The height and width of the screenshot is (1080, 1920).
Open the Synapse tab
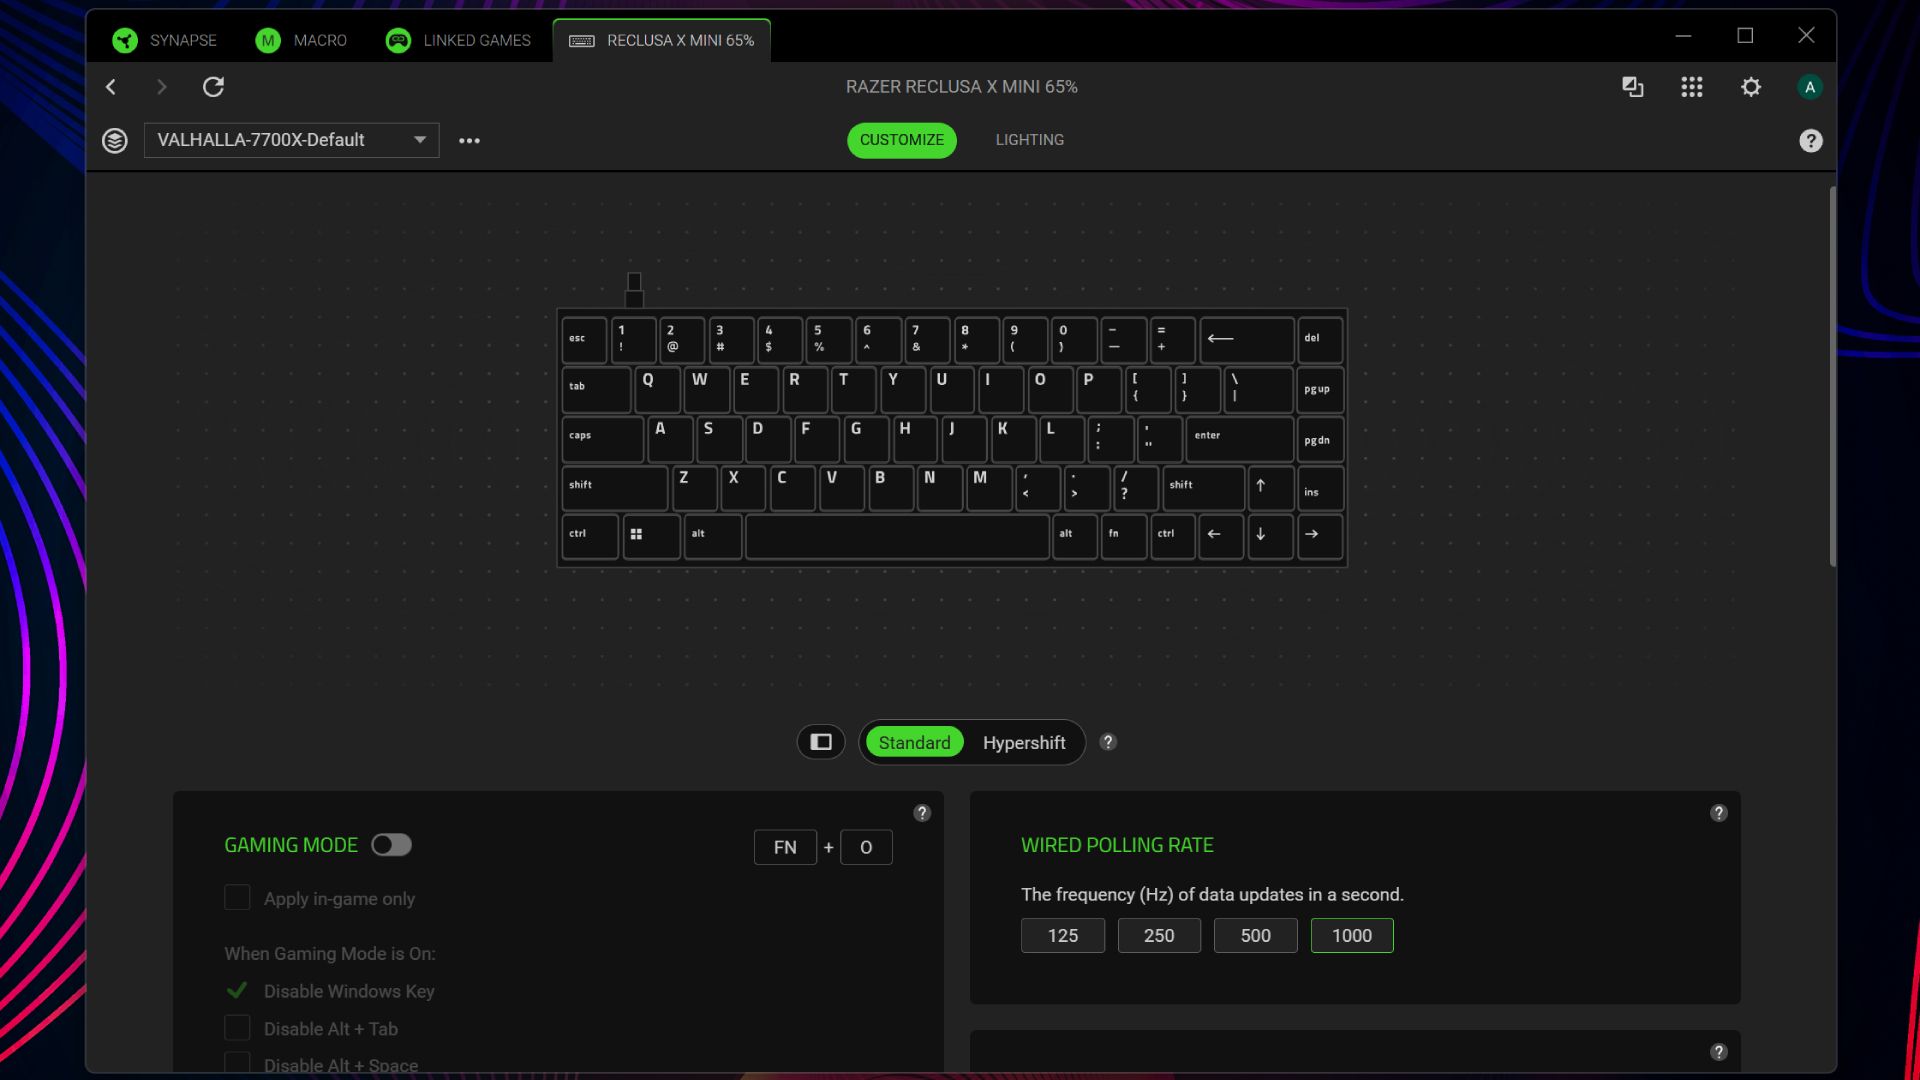coord(165,40)
